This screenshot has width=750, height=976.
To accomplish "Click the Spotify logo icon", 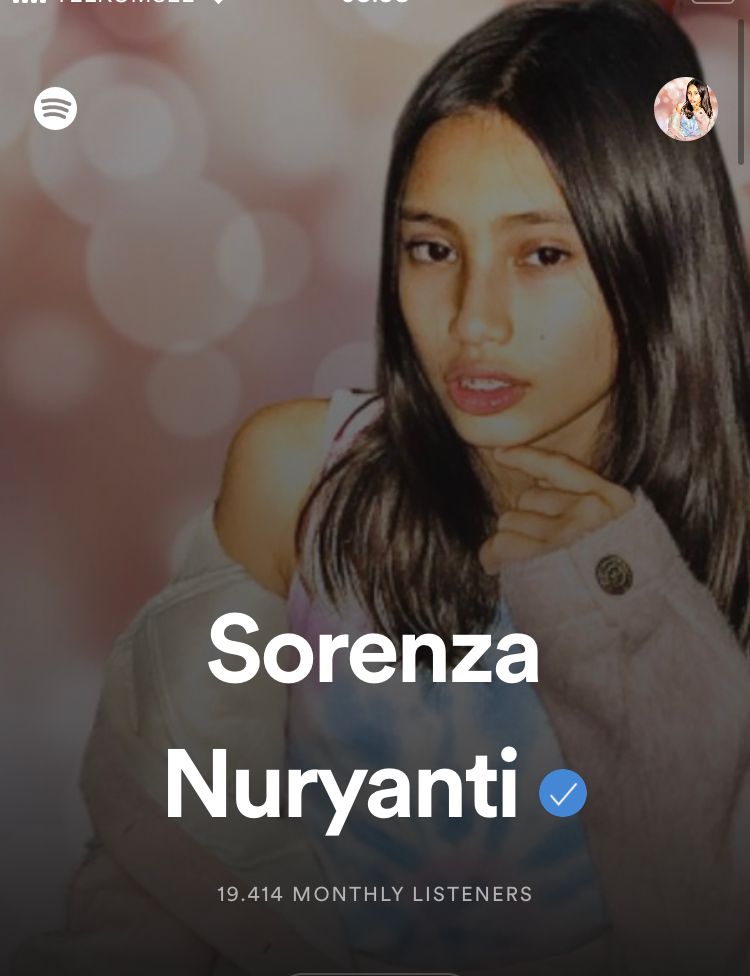I will point(55,108).
